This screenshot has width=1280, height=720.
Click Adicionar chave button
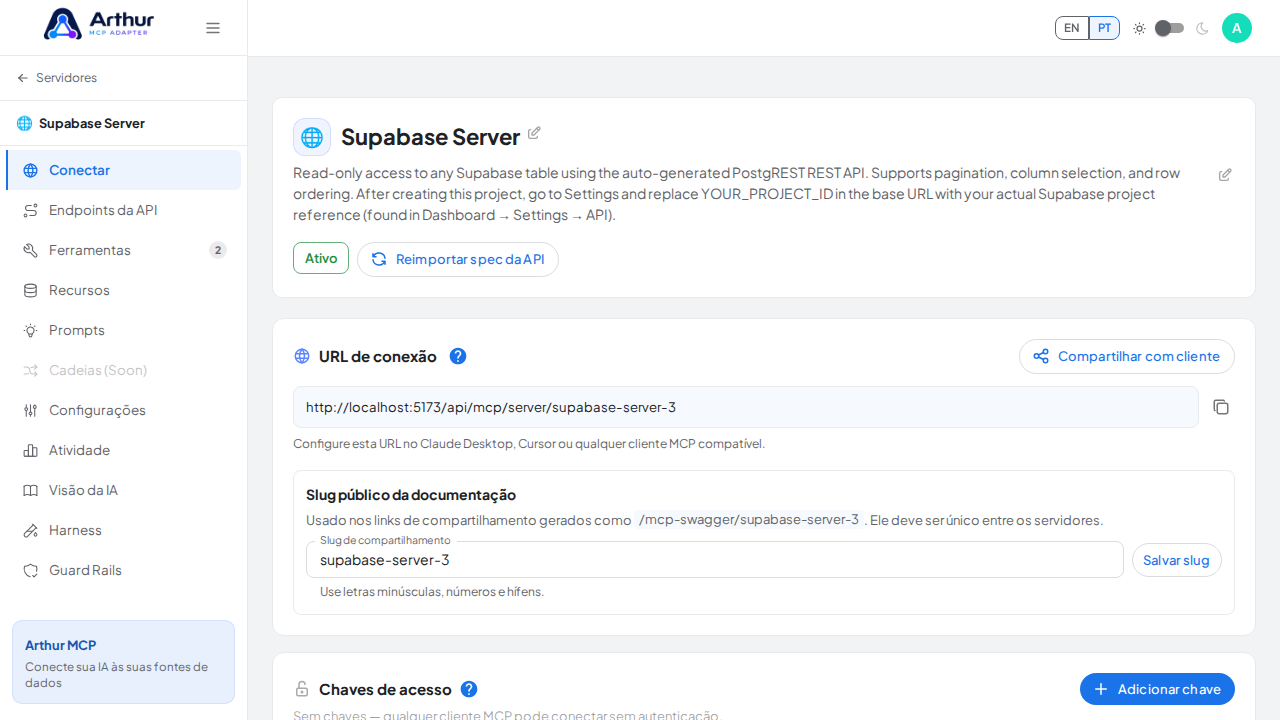pos(1157,689)
